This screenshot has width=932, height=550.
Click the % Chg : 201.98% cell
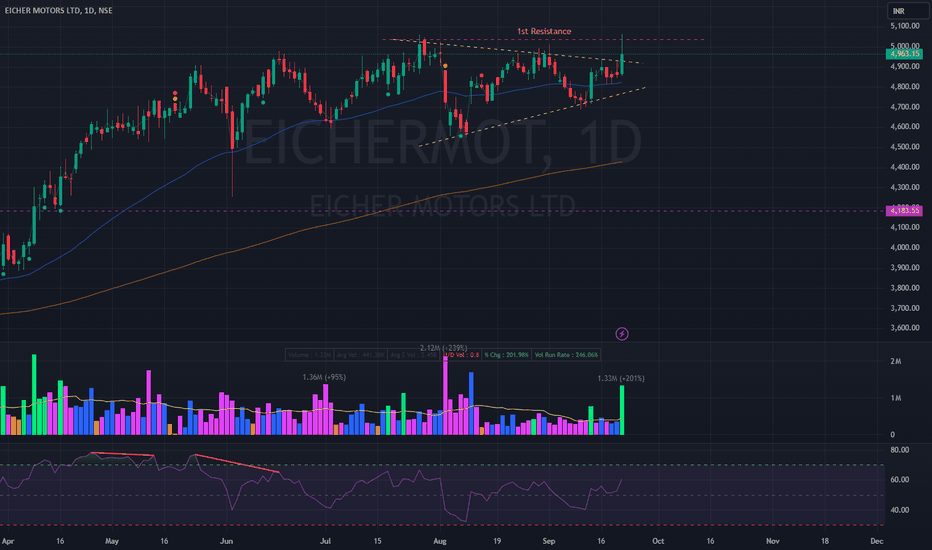point(506,355)
